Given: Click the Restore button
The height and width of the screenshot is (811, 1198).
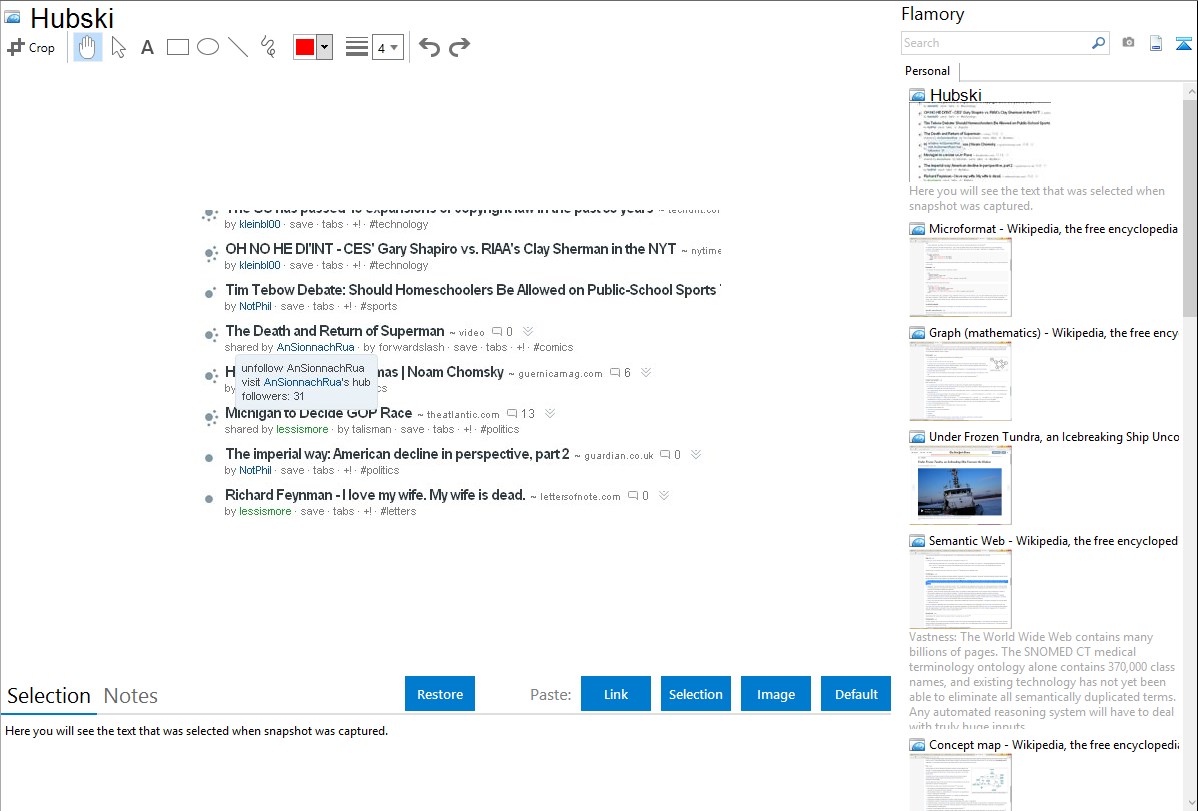Looking at the screenshot, I should (440, 694).
